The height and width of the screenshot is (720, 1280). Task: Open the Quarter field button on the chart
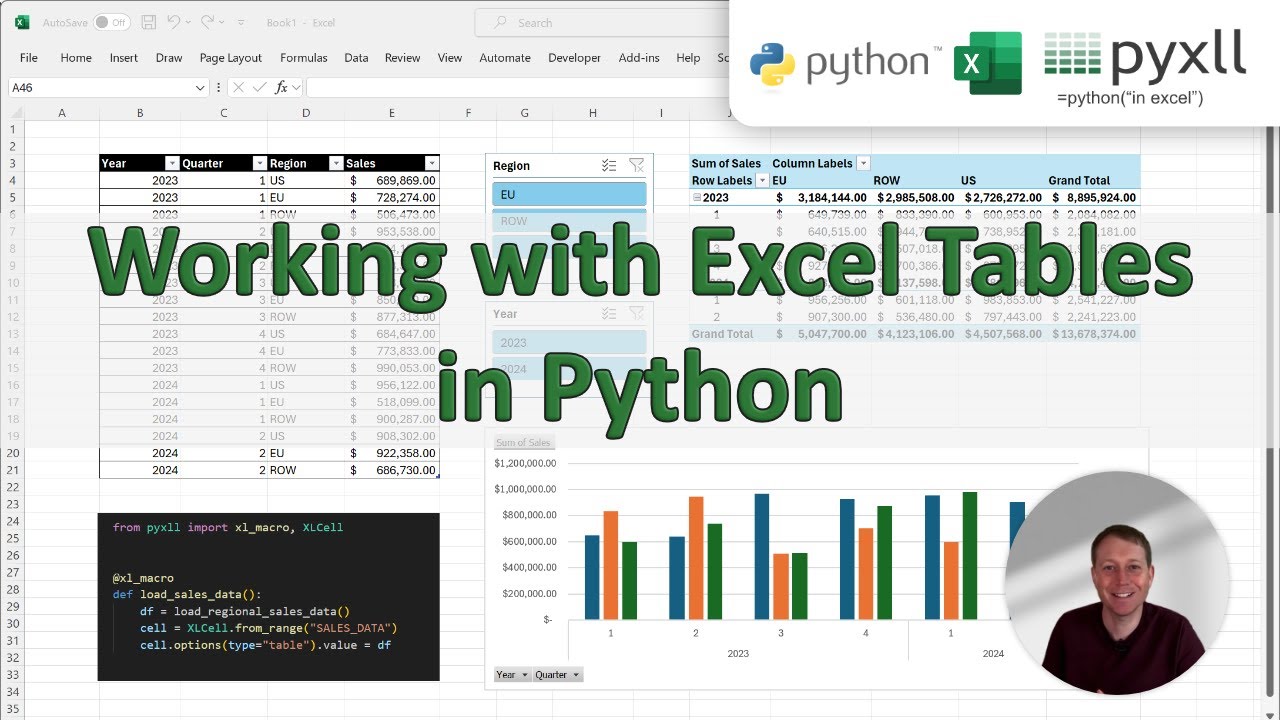tap(558, 675)
